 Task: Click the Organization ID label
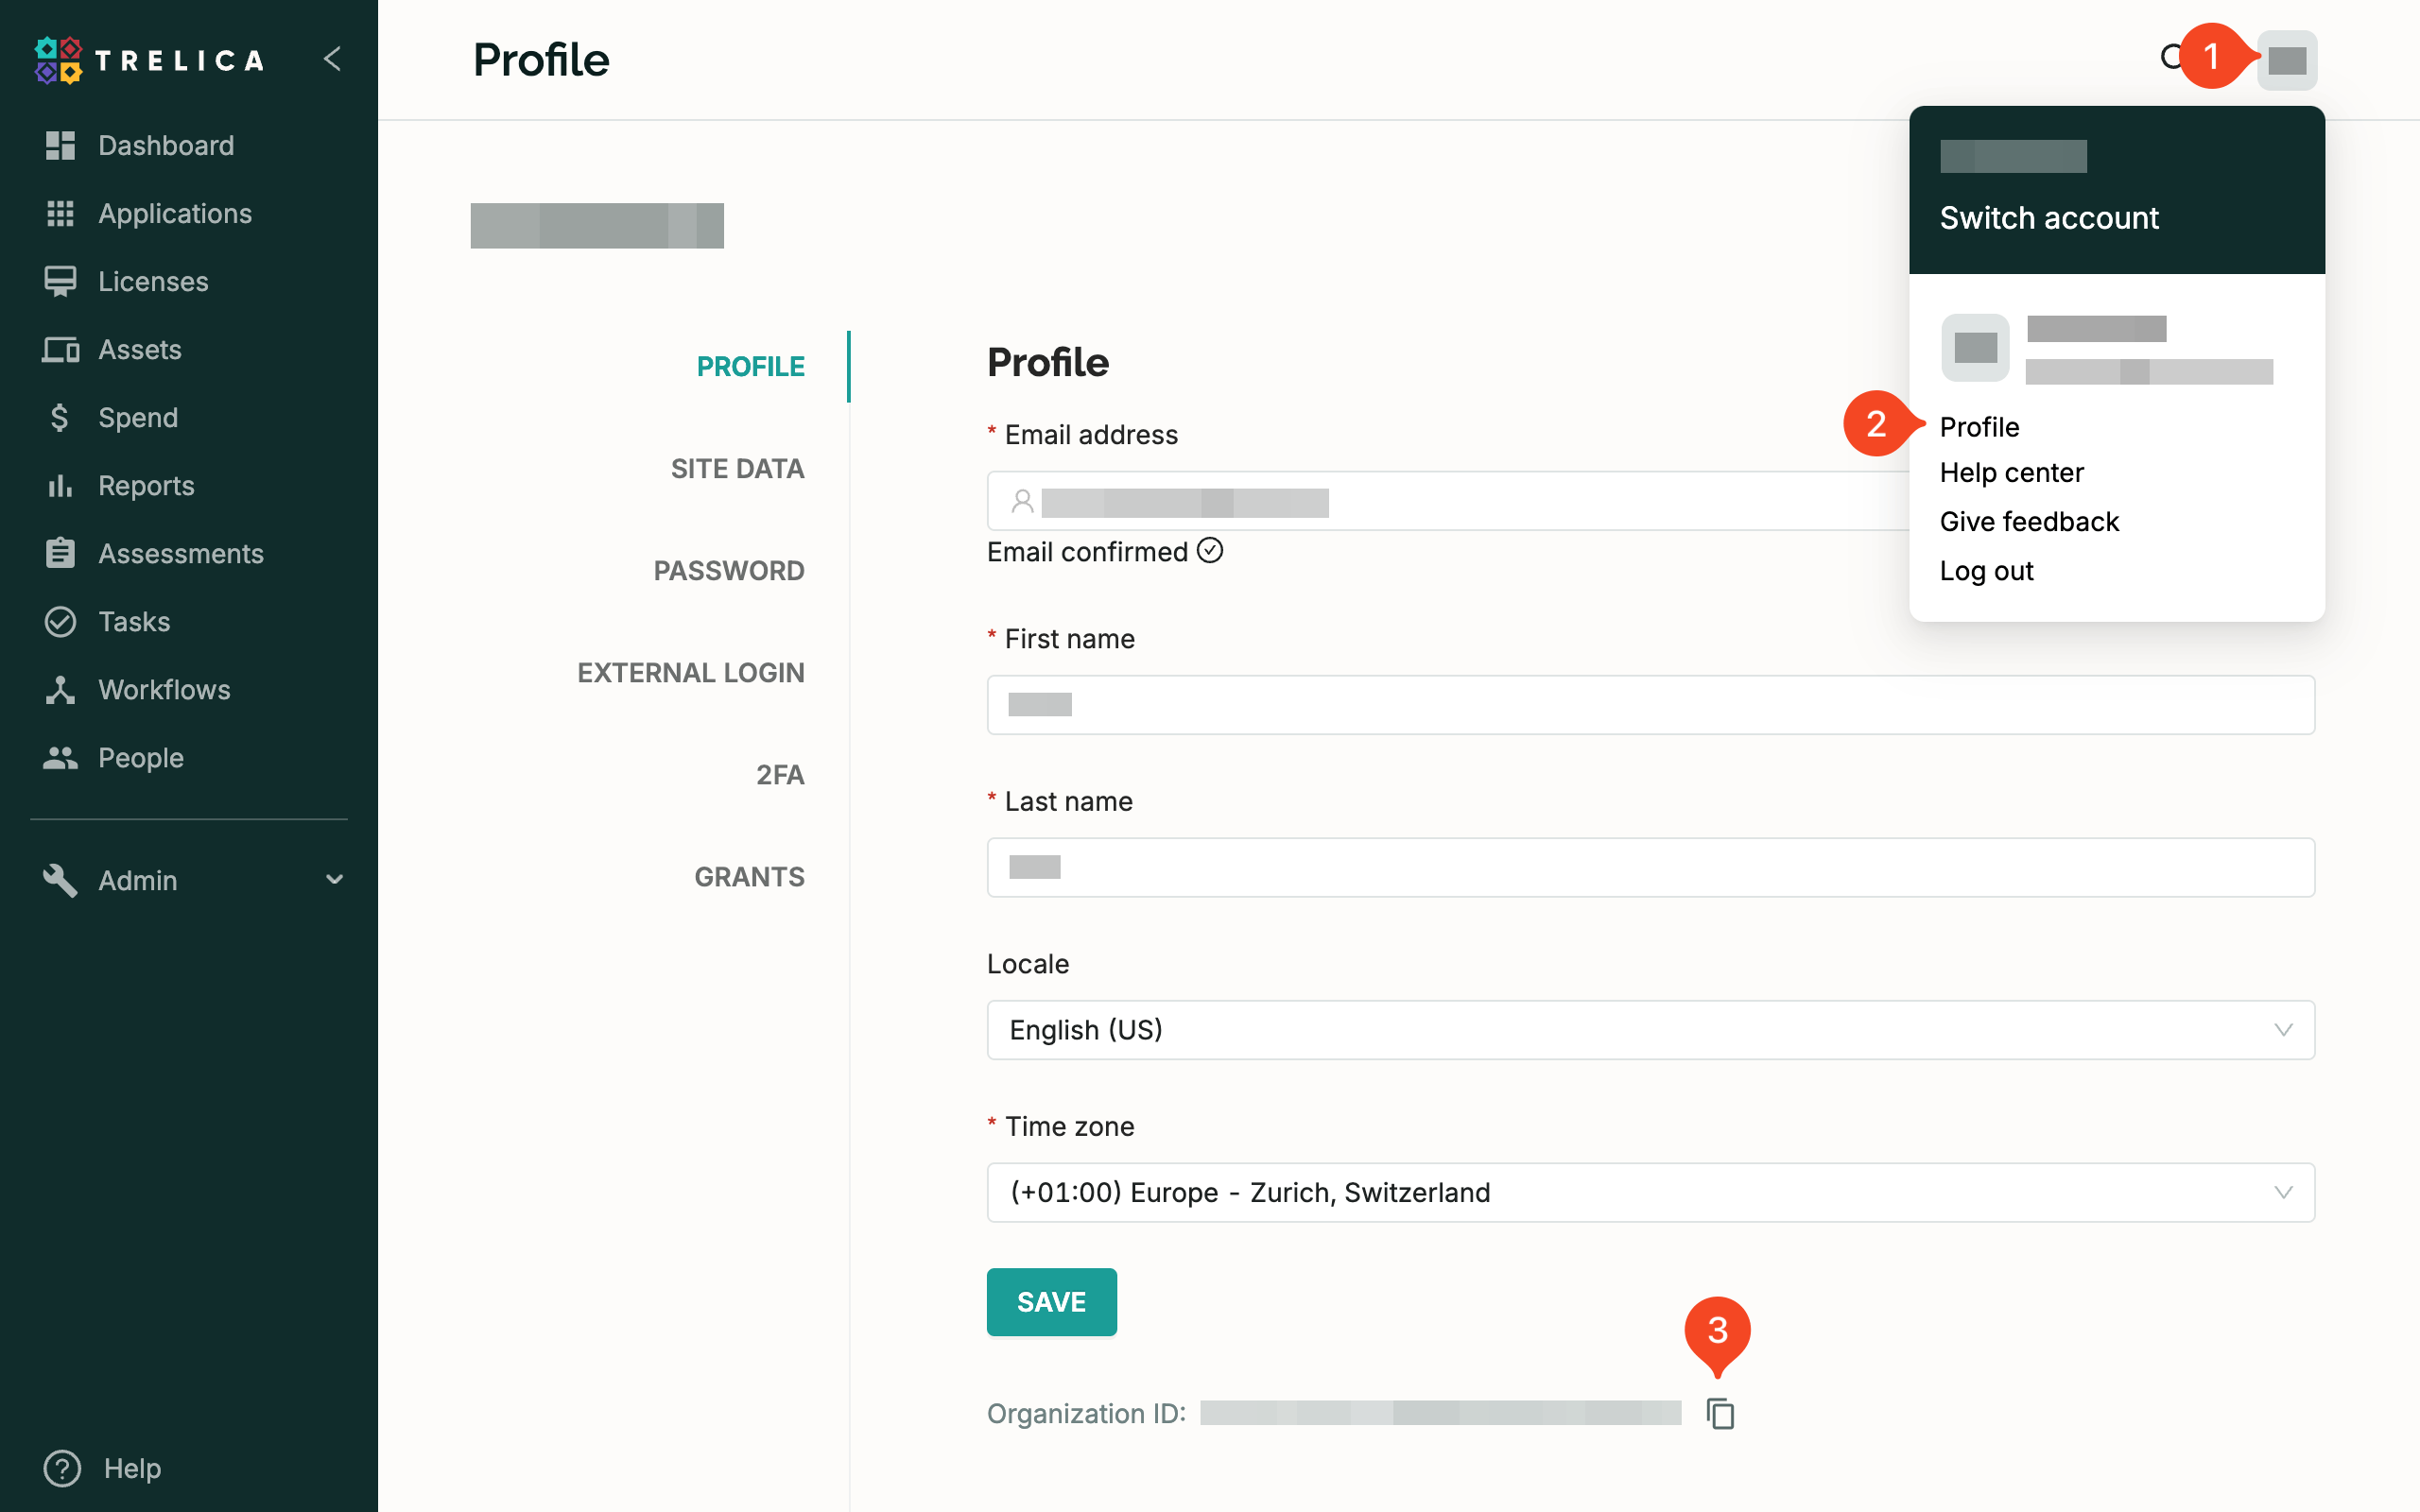(1086, 1413)
